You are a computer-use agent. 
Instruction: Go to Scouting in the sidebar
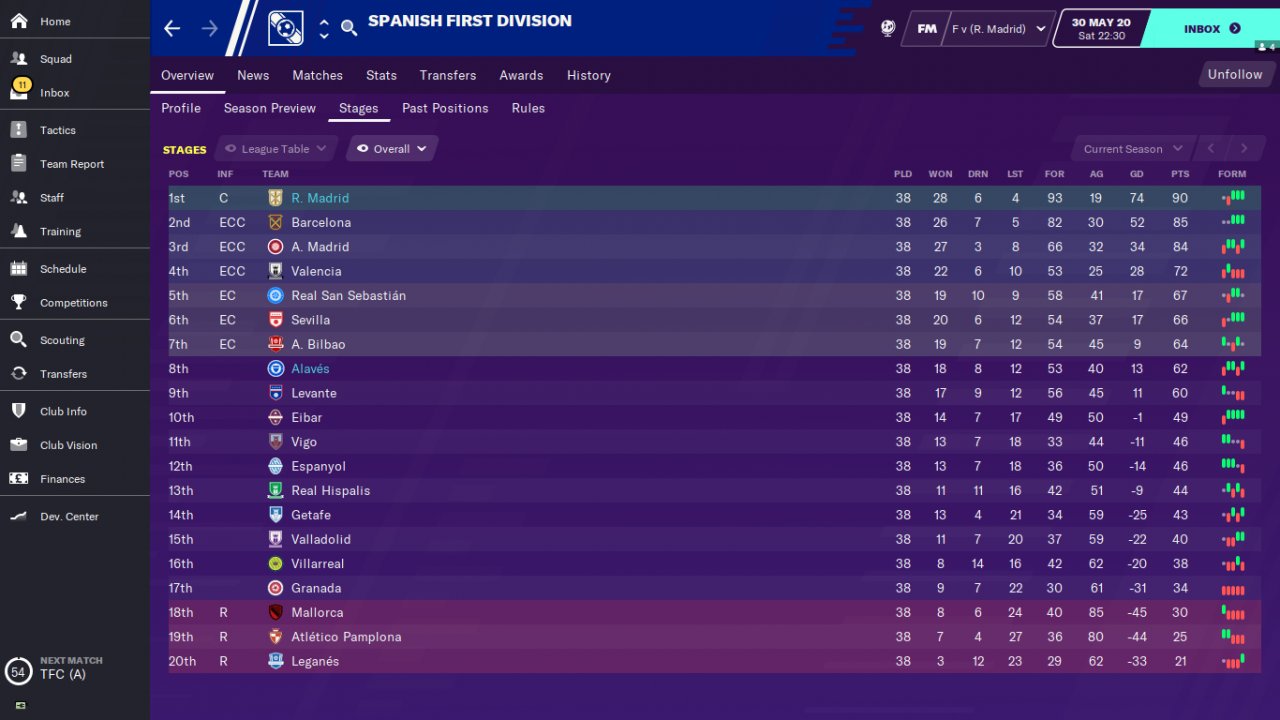point(62,340)
